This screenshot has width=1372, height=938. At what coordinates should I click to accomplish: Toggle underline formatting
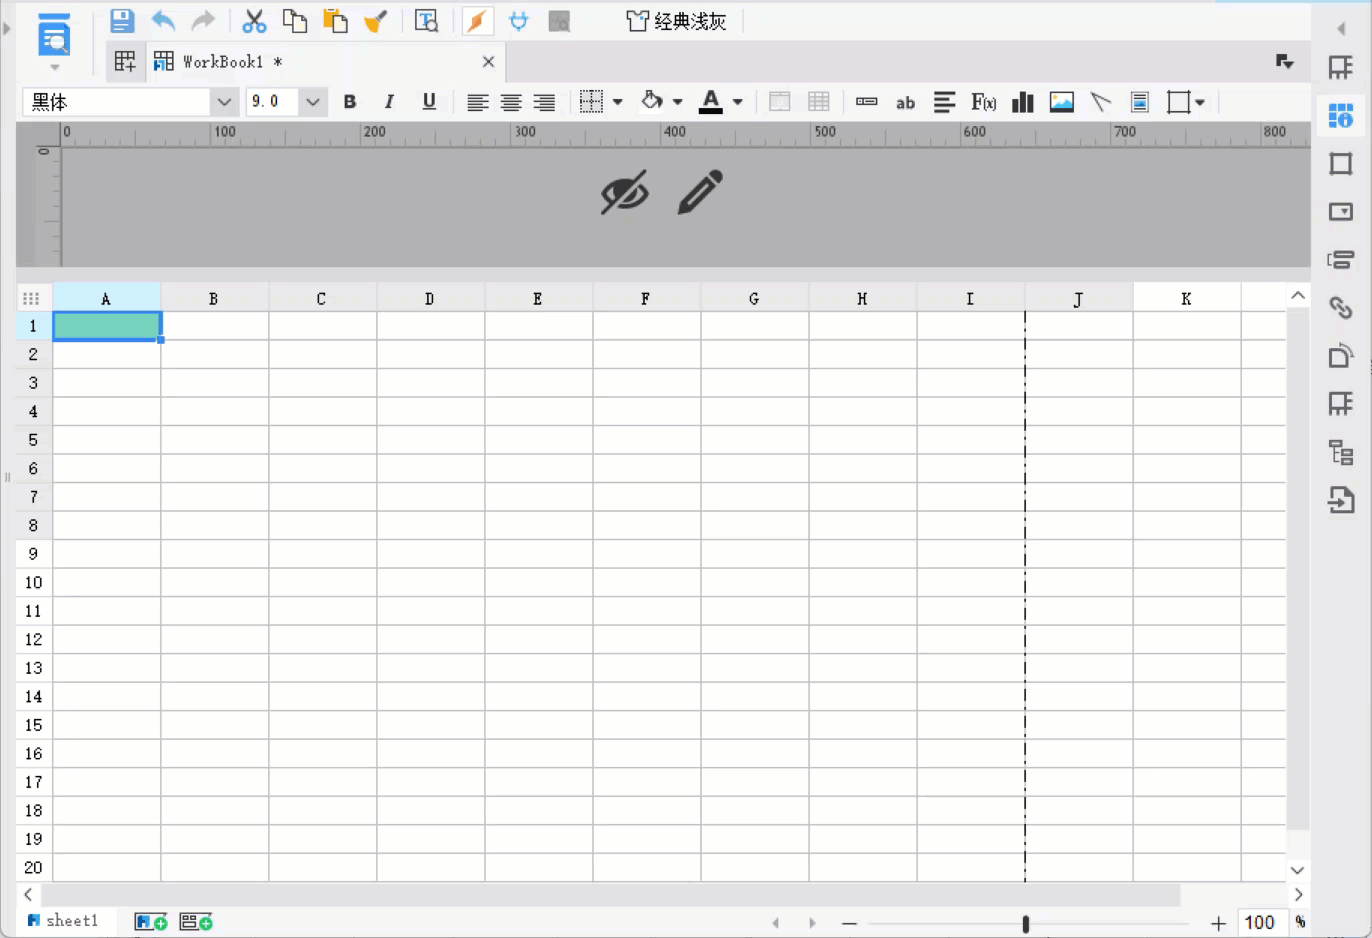click(x=429, y=102)
